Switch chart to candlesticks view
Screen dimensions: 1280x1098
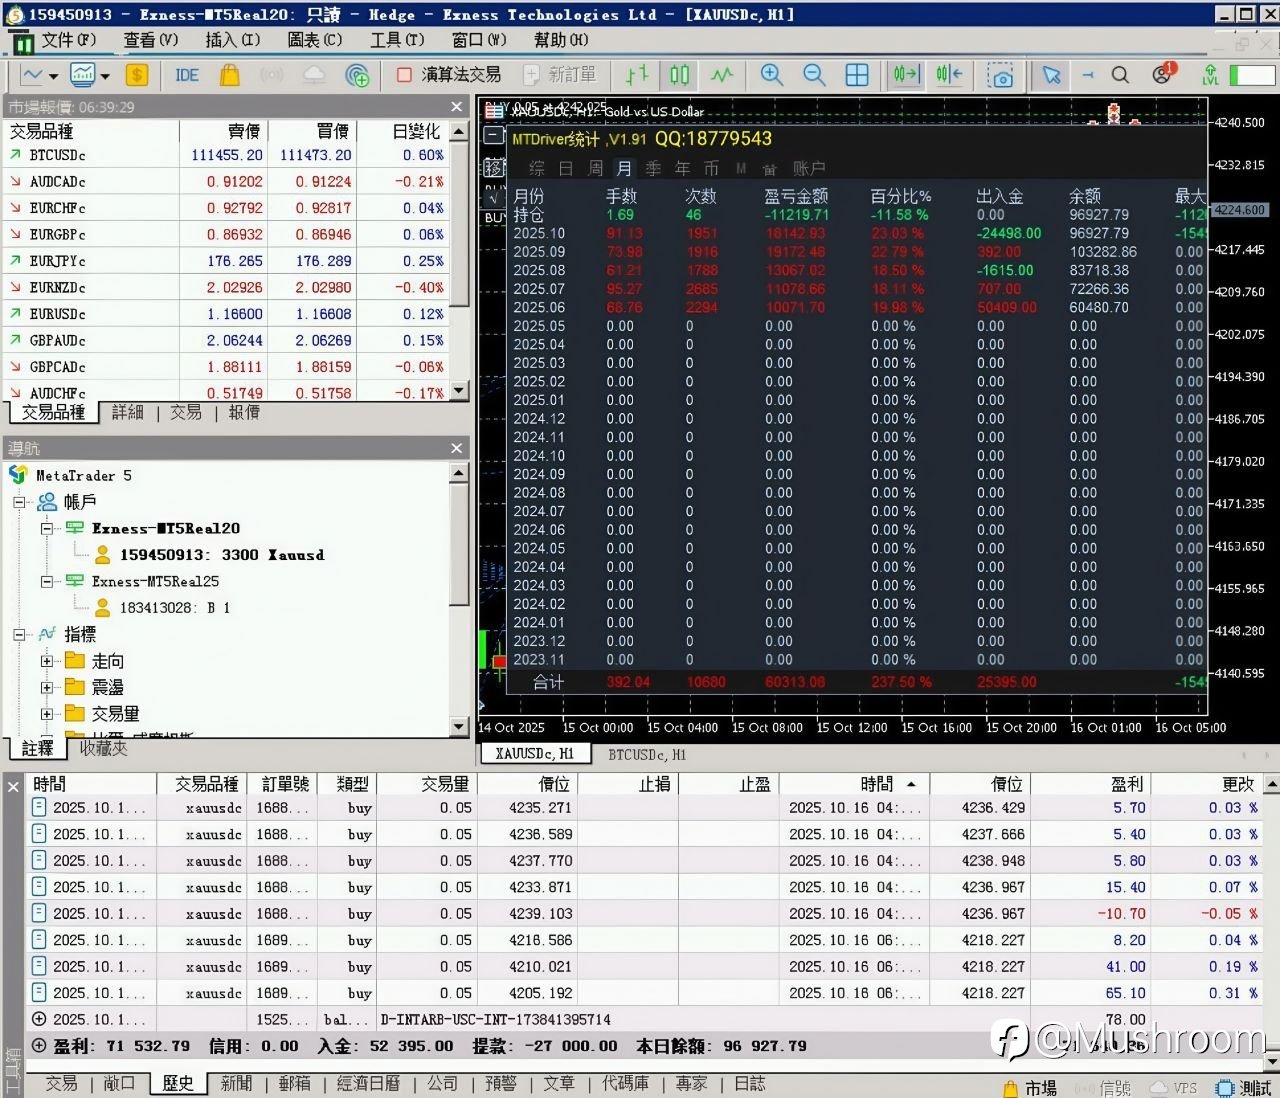click(680, 75)
